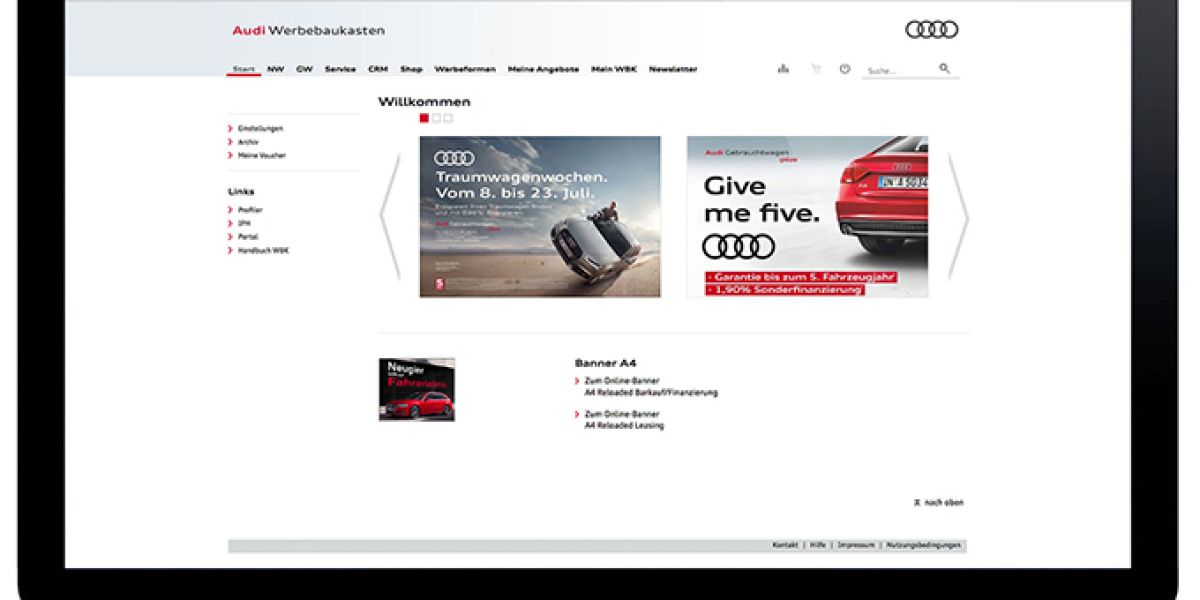Screen dimensions: 1200x600
Task: Click the statistics chart icon
Action: 783,69
